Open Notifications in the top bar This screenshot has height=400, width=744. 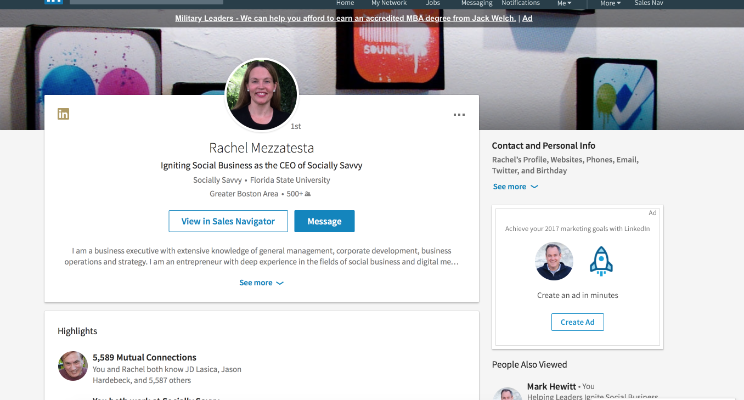[x=521, y=3]
